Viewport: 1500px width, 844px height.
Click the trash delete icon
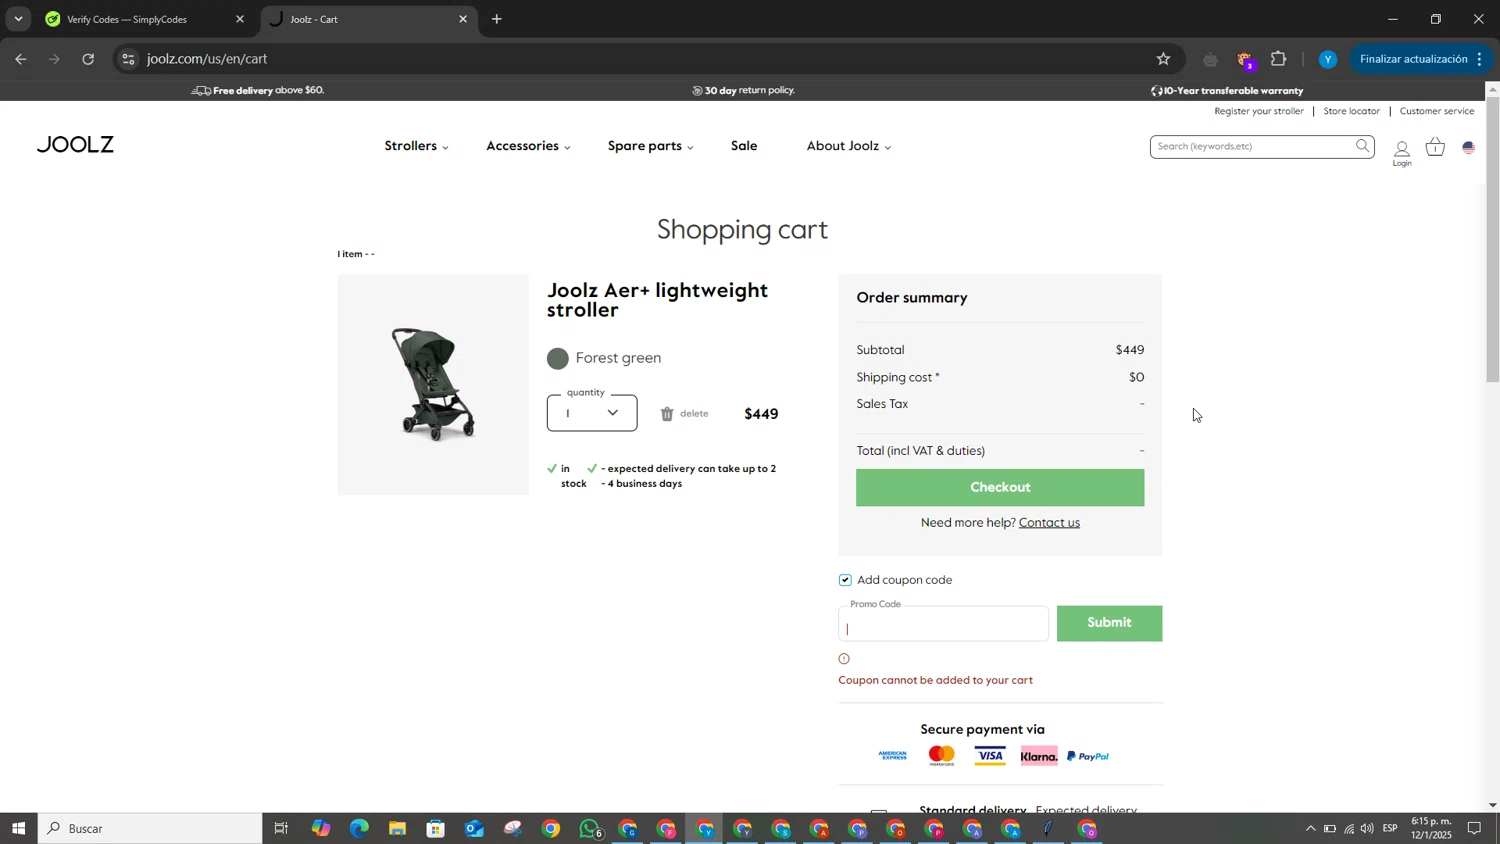pos(667,414)
